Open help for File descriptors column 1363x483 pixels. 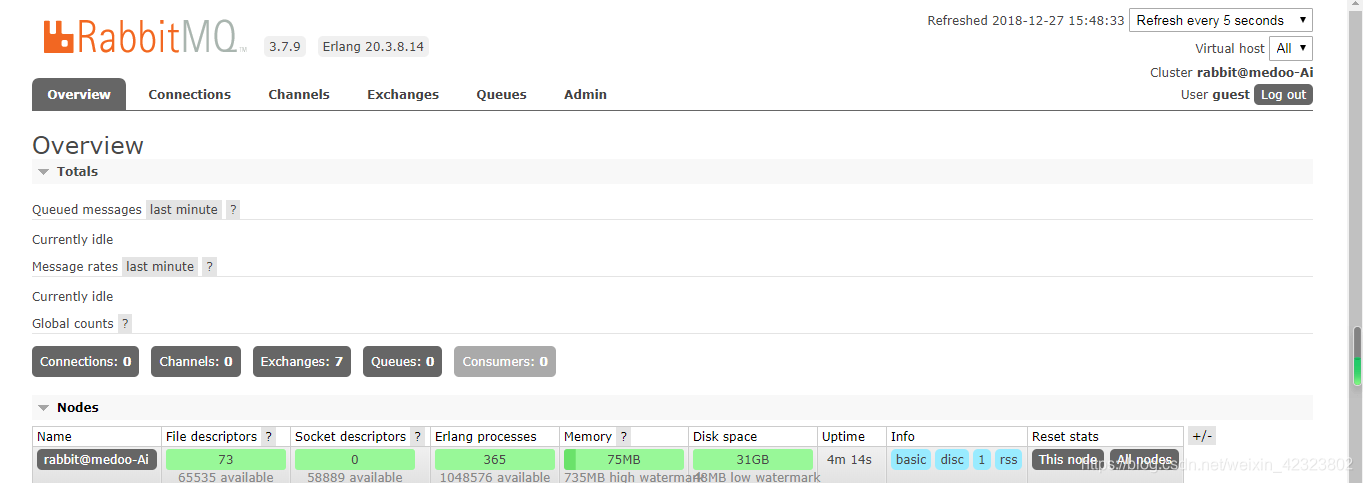[x=268, y=436]
